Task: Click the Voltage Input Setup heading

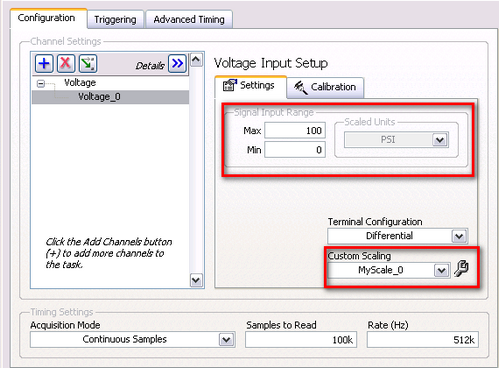Action: click(x=271, y=63)
